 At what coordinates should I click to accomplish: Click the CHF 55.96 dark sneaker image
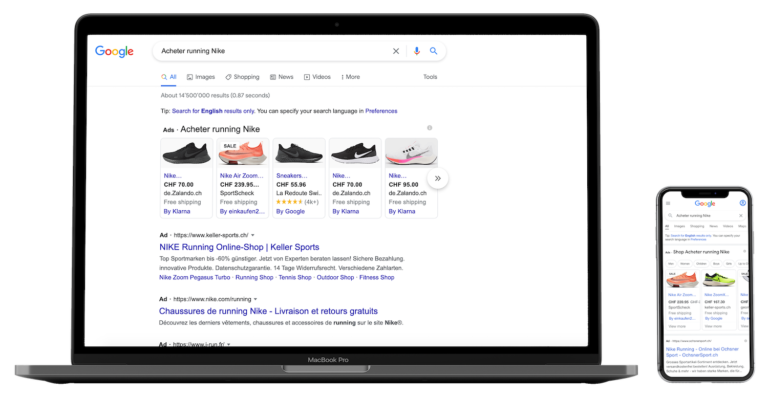[x=299, y=153]
